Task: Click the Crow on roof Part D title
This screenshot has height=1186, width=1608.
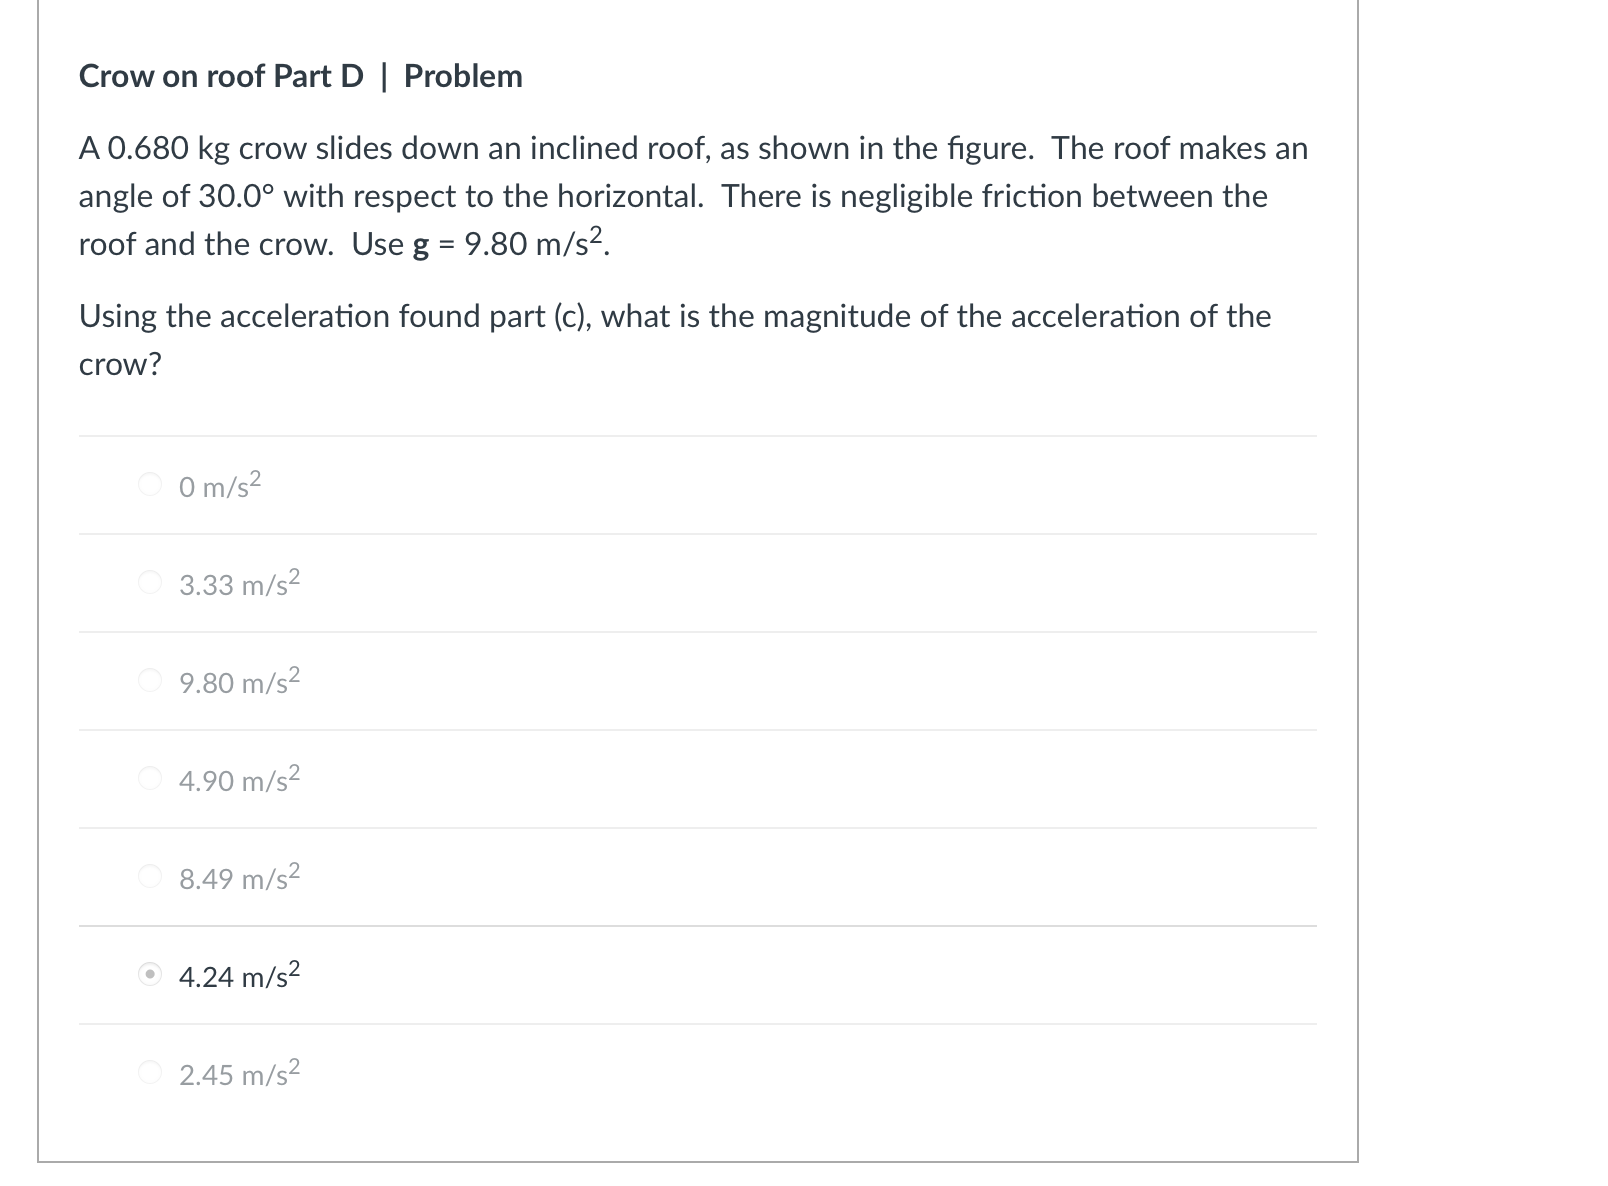Action: pos(299,76)
